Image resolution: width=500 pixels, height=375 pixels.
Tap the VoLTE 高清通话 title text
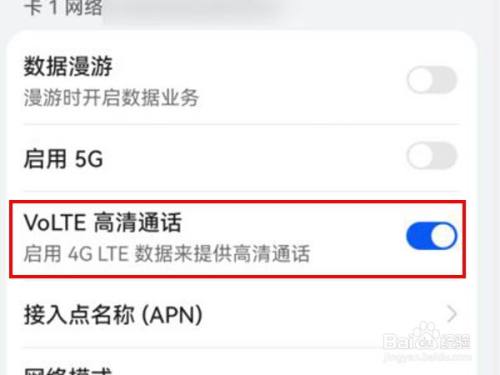pos(103,223)
